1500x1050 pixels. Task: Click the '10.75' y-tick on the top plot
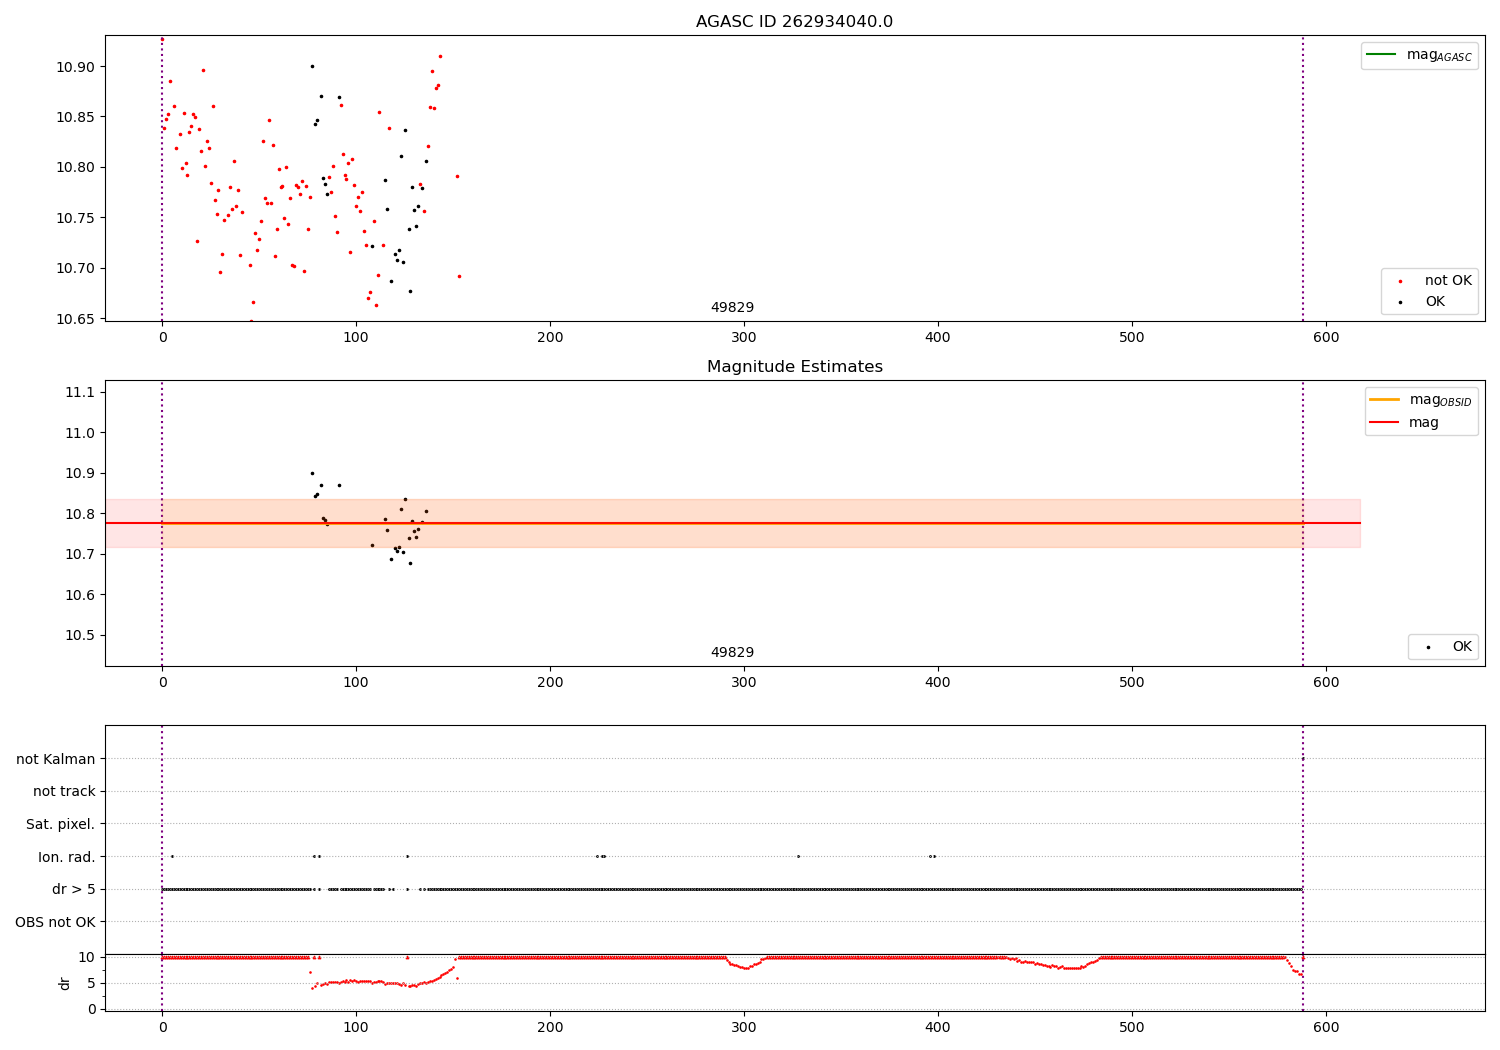coord(76,218)
